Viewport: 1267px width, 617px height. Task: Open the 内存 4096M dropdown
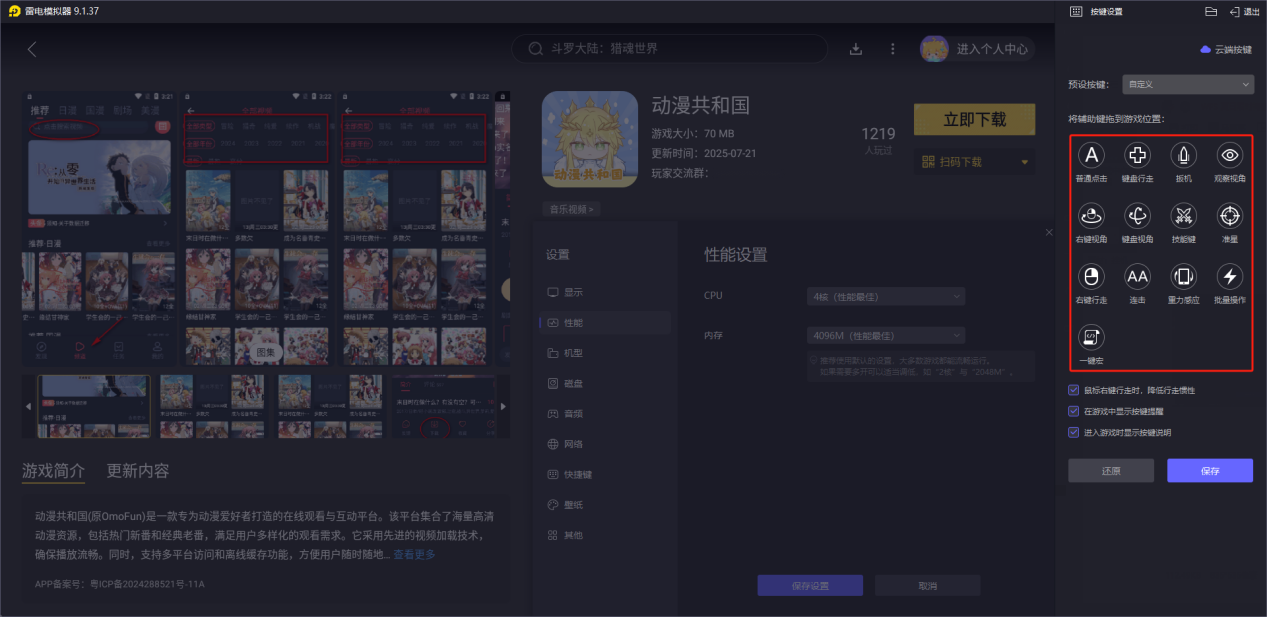(x=886, y=335)
